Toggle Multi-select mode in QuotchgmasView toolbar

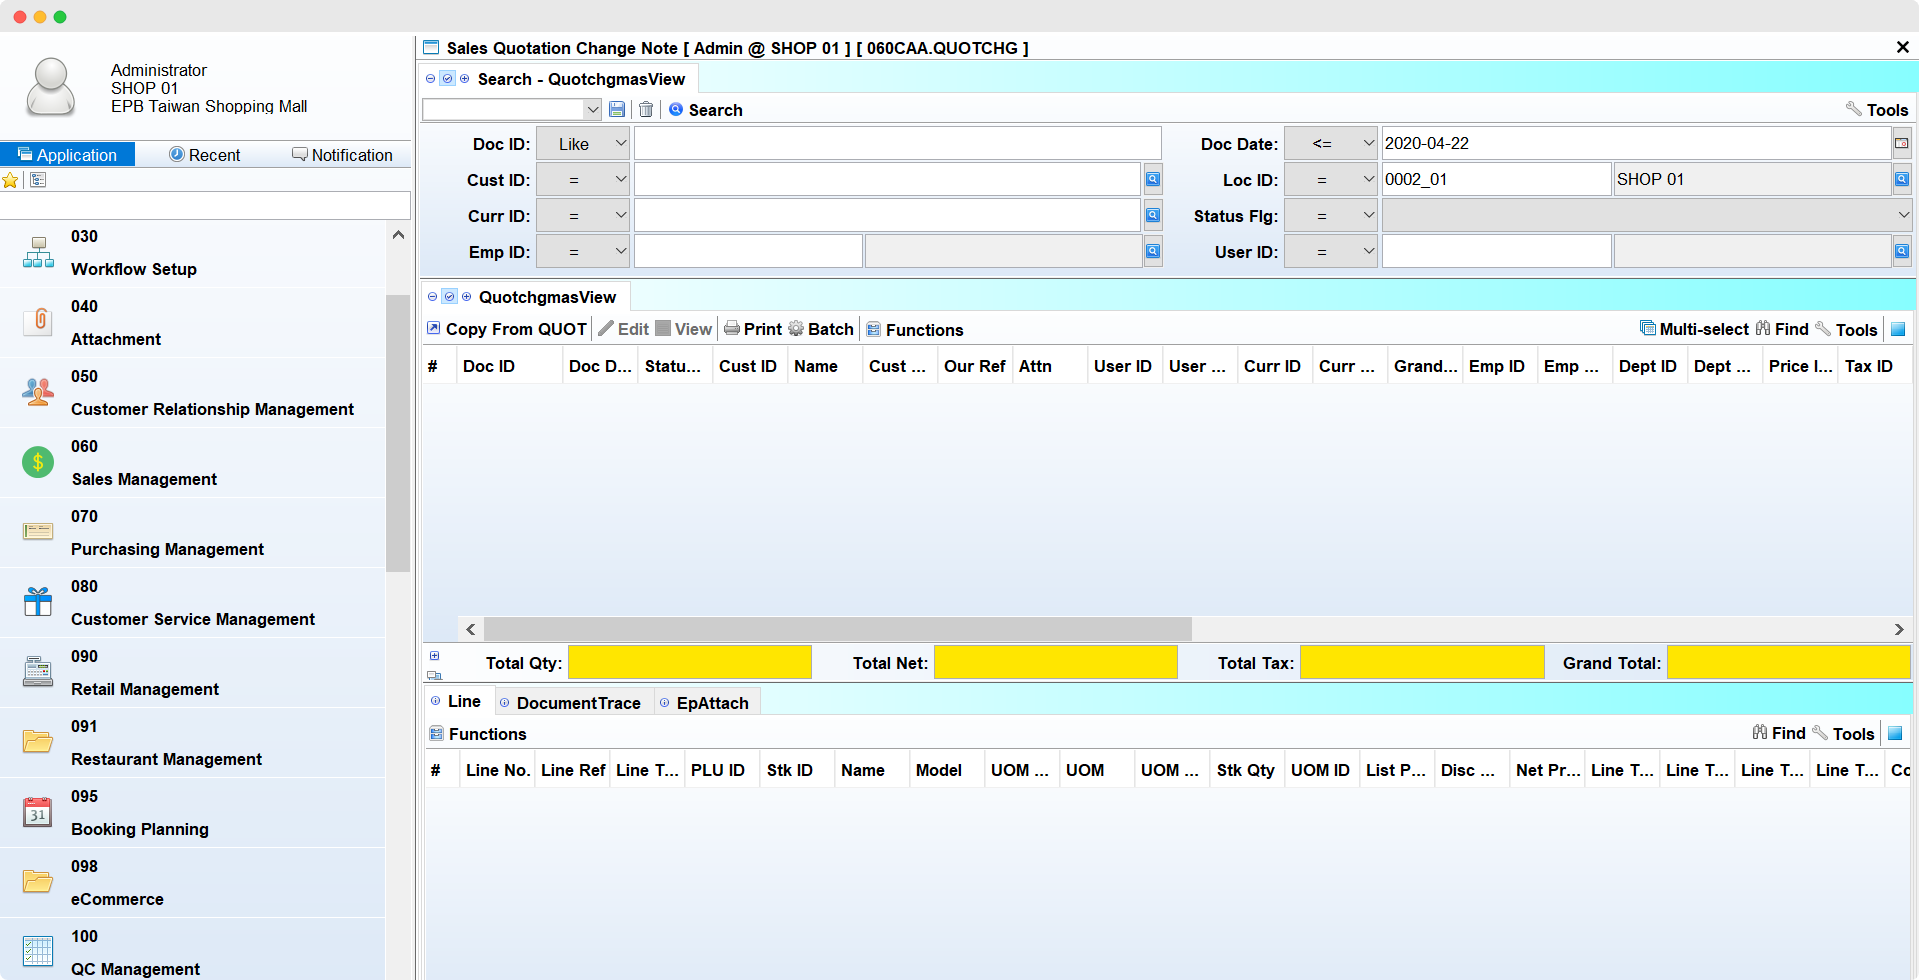[x=1694, y=329]
